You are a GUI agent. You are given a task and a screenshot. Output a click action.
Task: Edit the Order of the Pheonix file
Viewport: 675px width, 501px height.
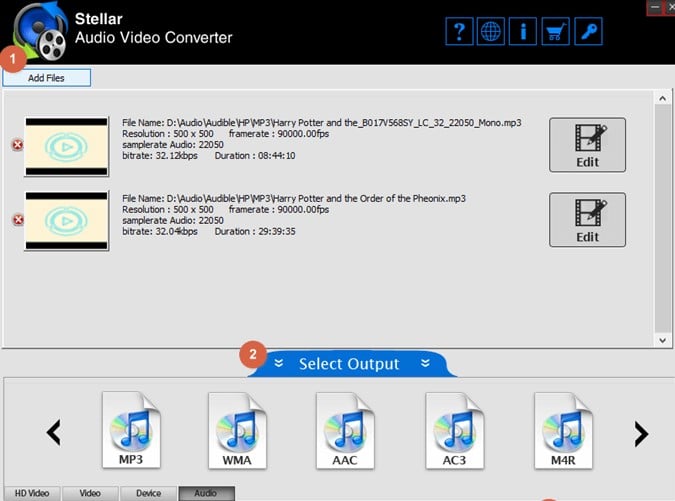point(587,220)
